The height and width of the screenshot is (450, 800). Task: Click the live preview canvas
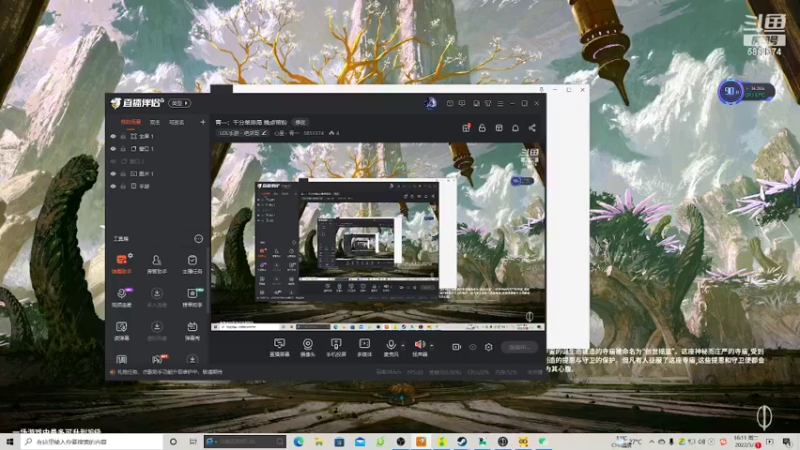[378, 237]
